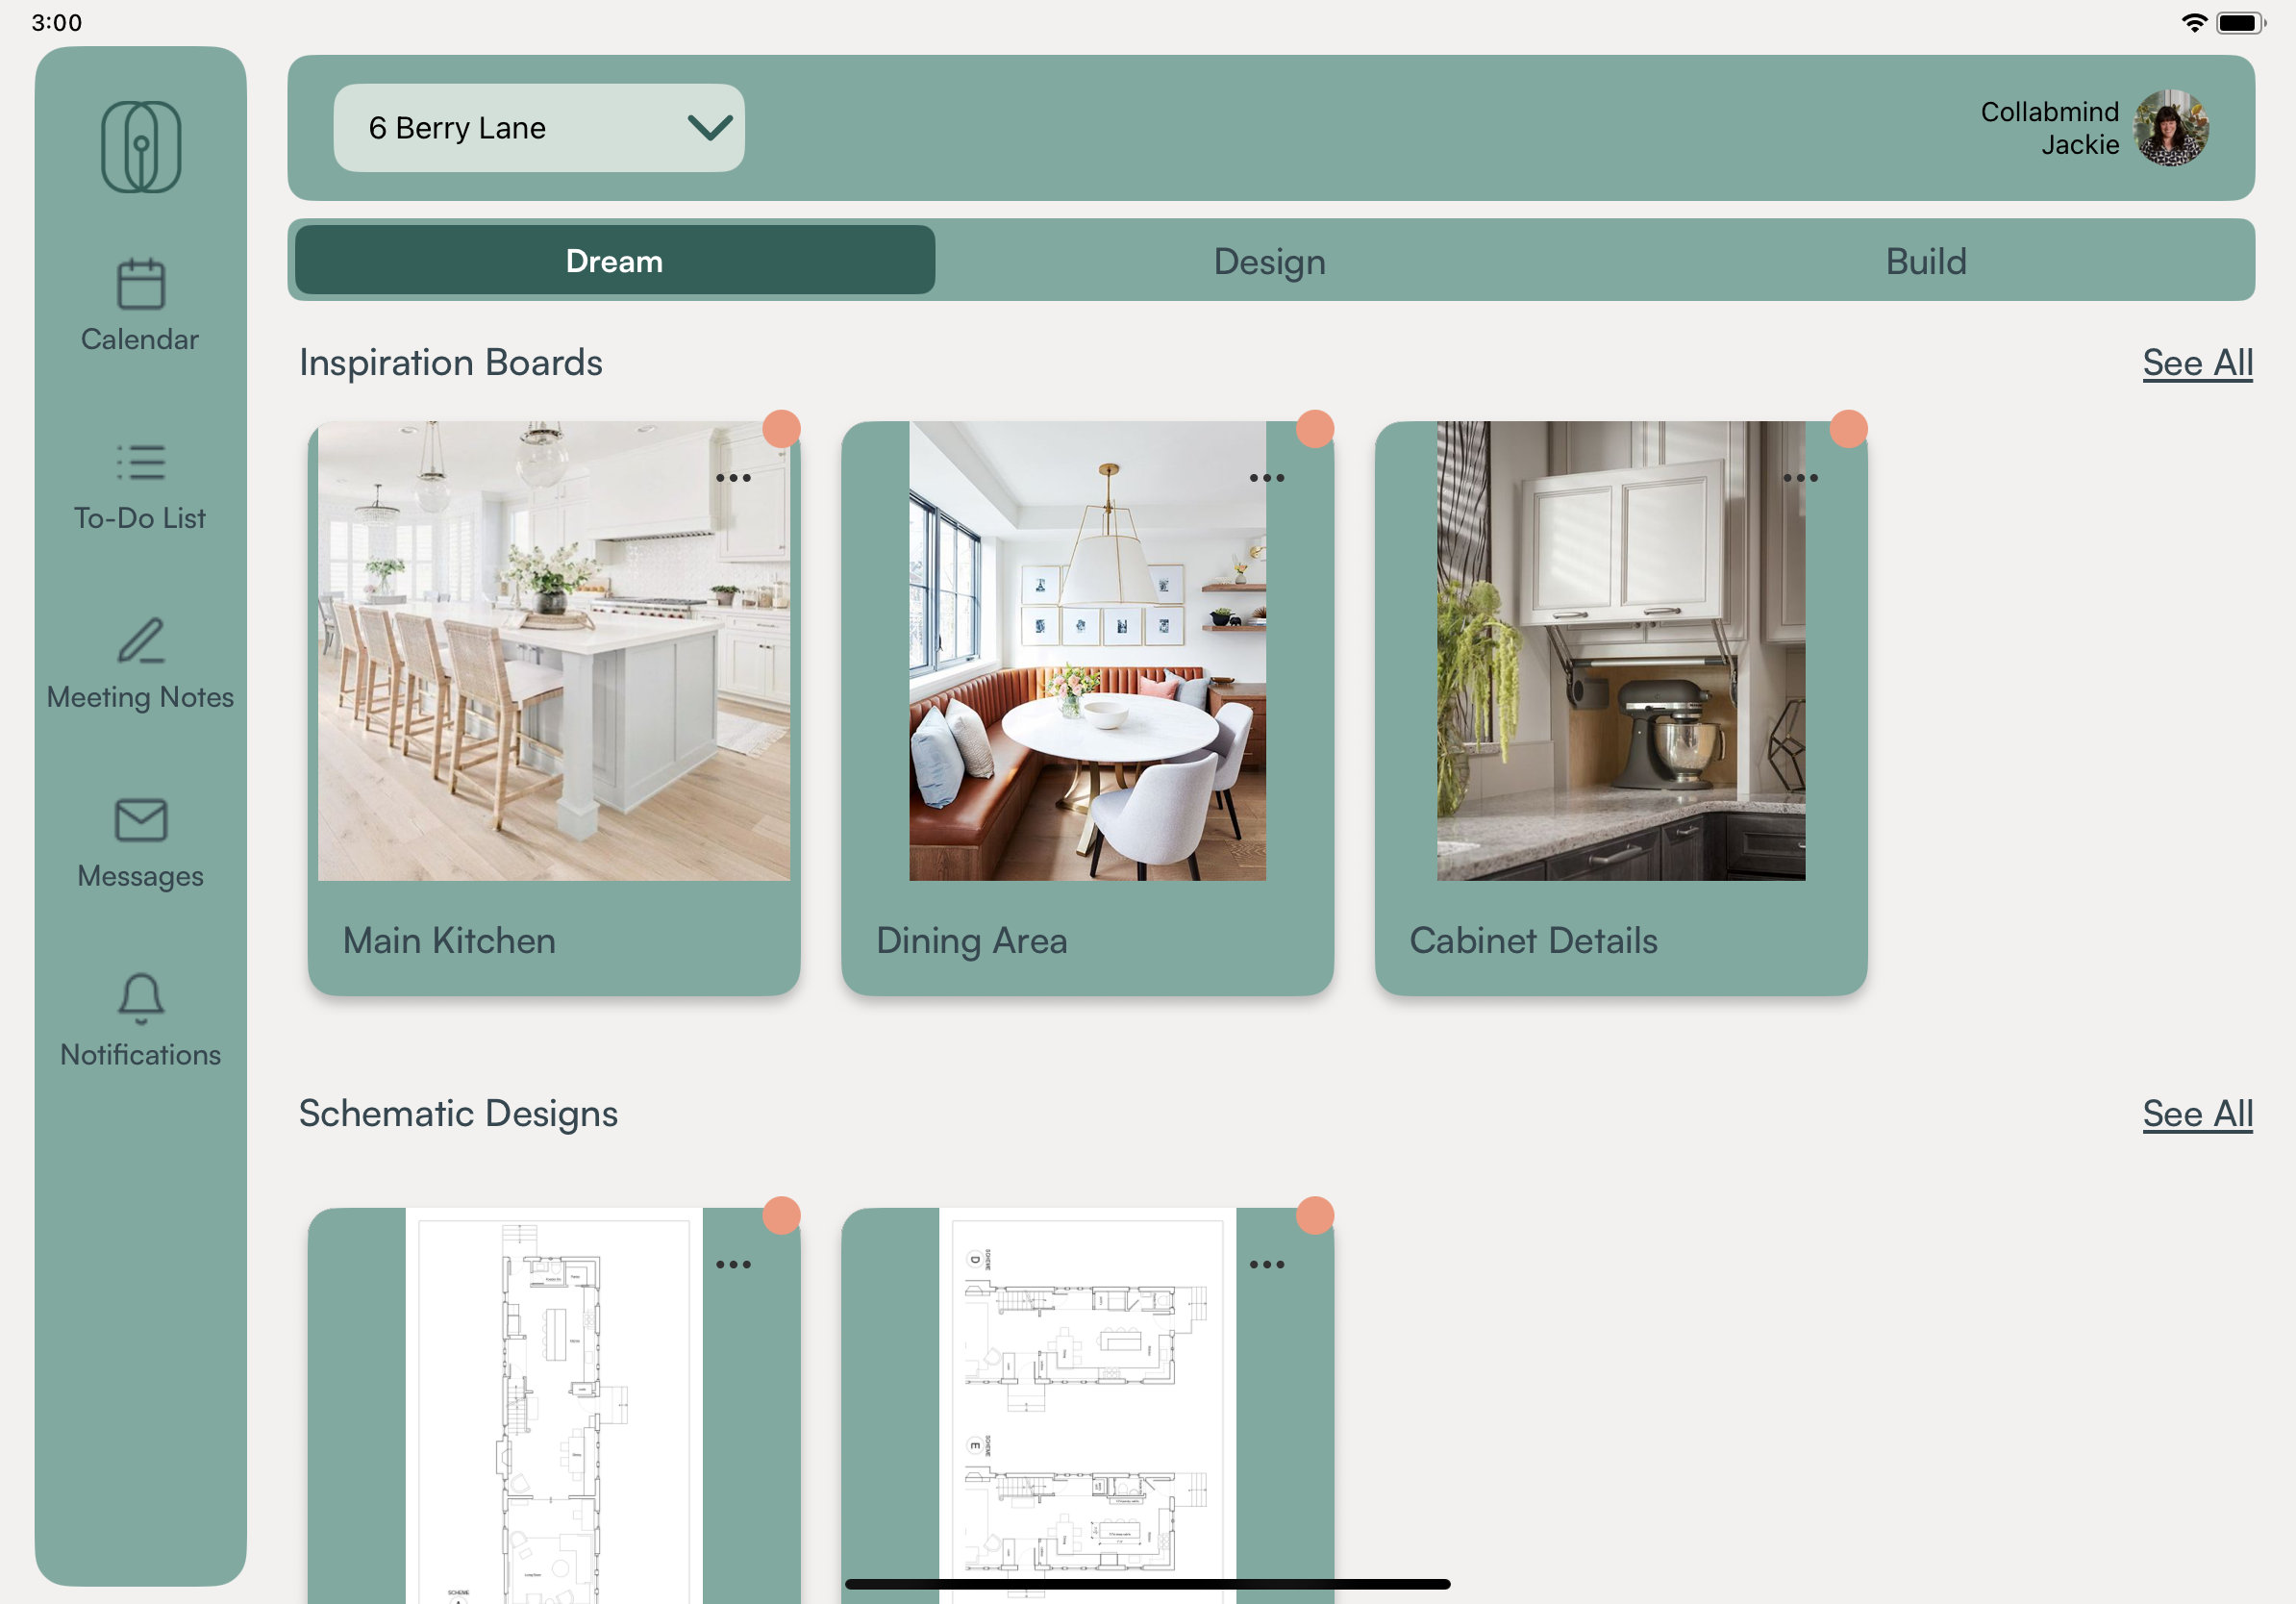Open the To-Do List icon
2296x1604 pixels.
(x=140, y=463)
